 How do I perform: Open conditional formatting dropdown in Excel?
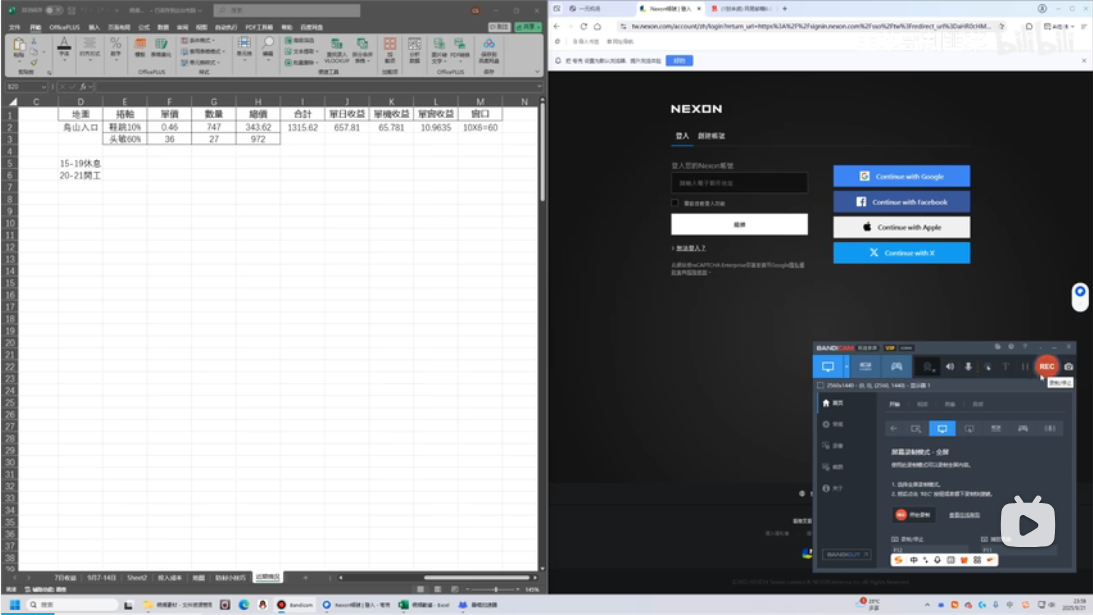(200, 40)
